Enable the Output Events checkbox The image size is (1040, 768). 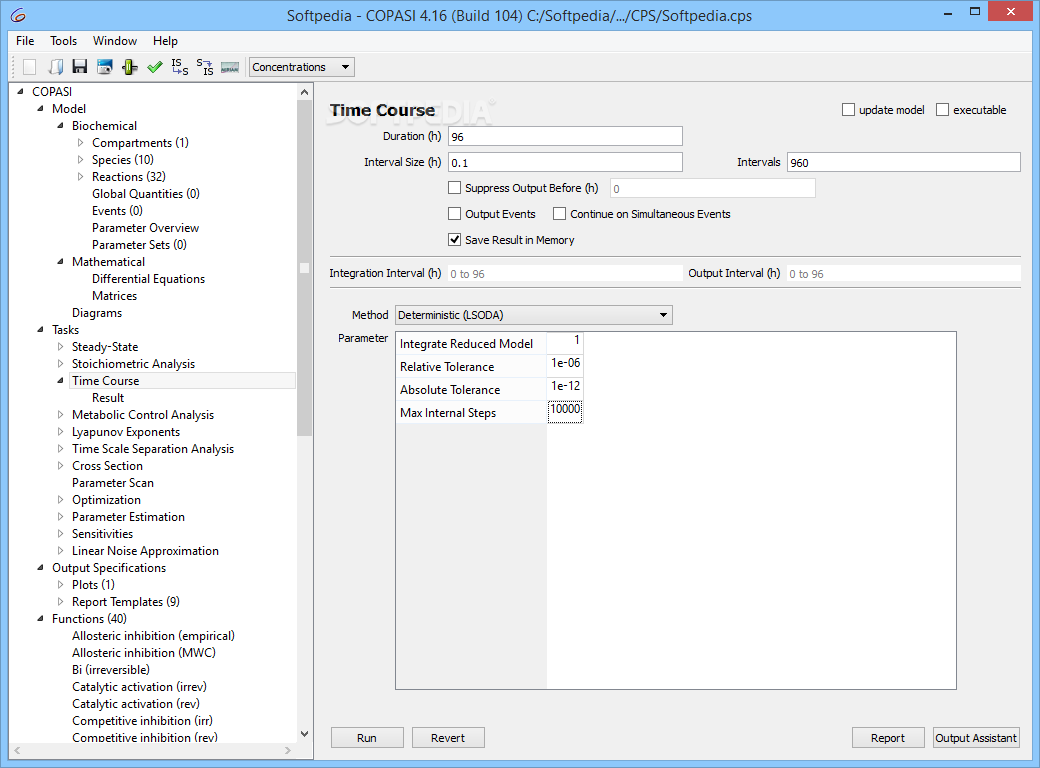pos(454,214)
